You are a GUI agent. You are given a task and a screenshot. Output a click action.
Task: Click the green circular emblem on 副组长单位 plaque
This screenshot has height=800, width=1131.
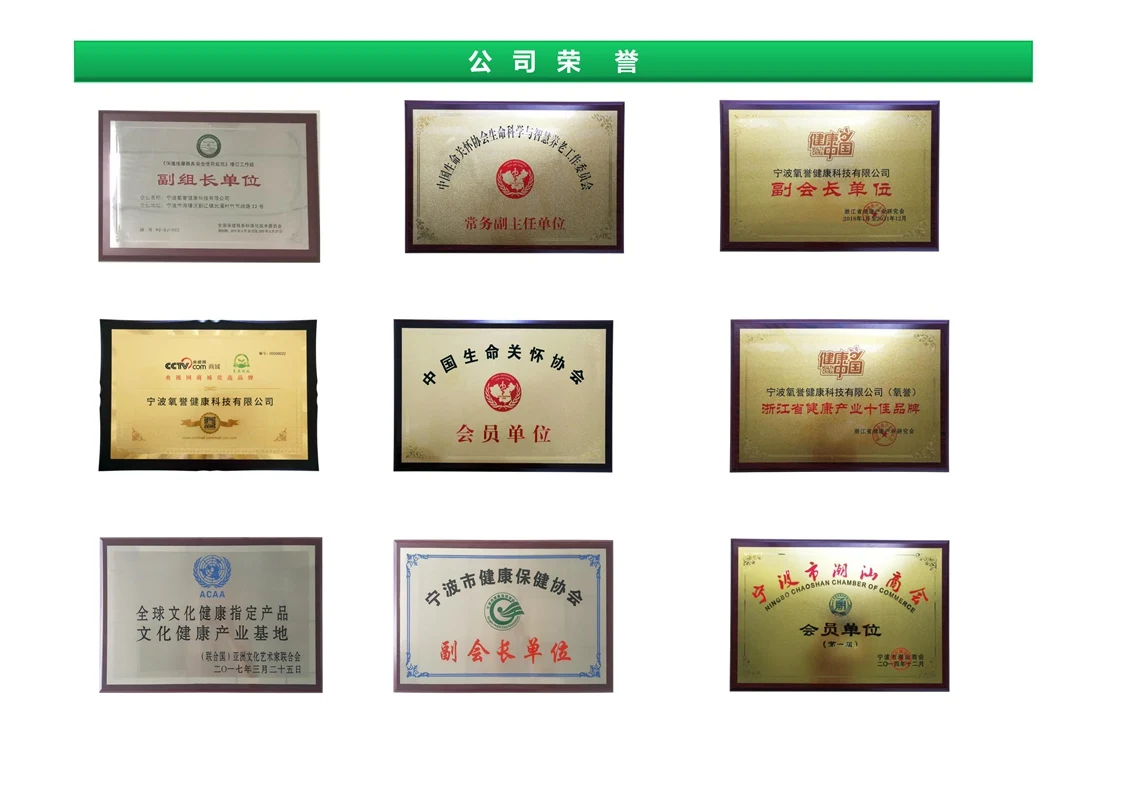(x=209, y=146)
